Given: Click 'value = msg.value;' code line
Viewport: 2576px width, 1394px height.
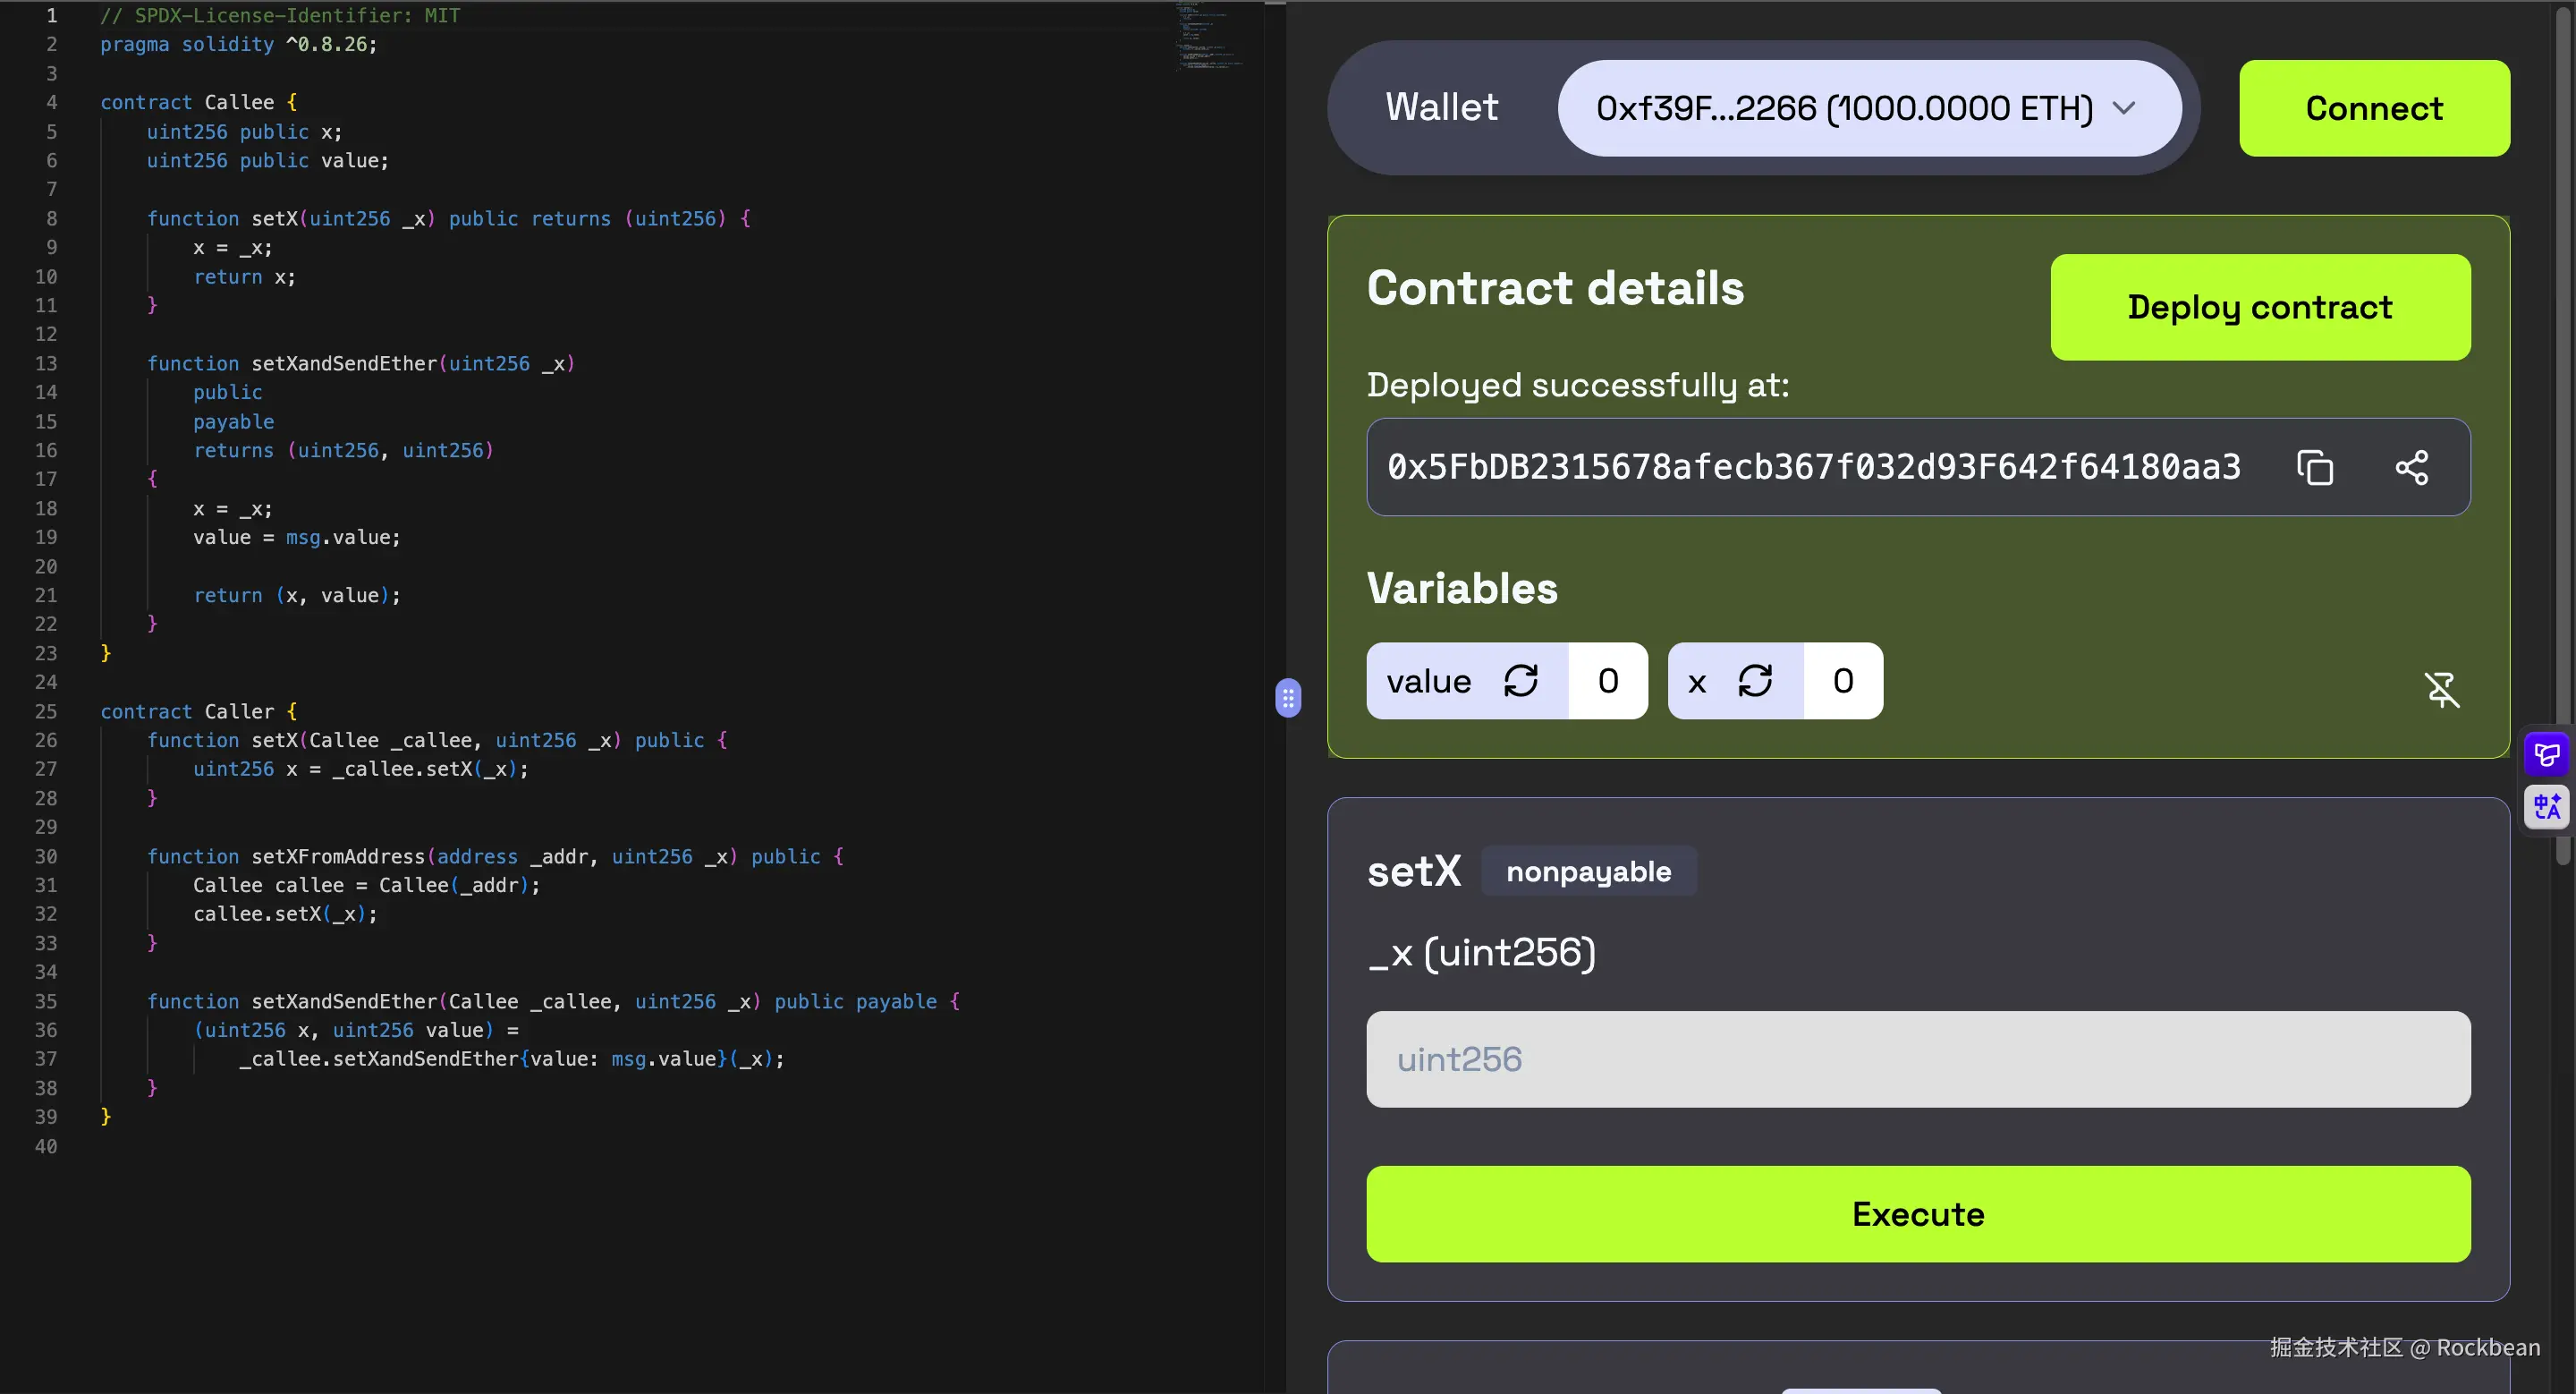Looking at the screenshot, I should pos(297,537).
